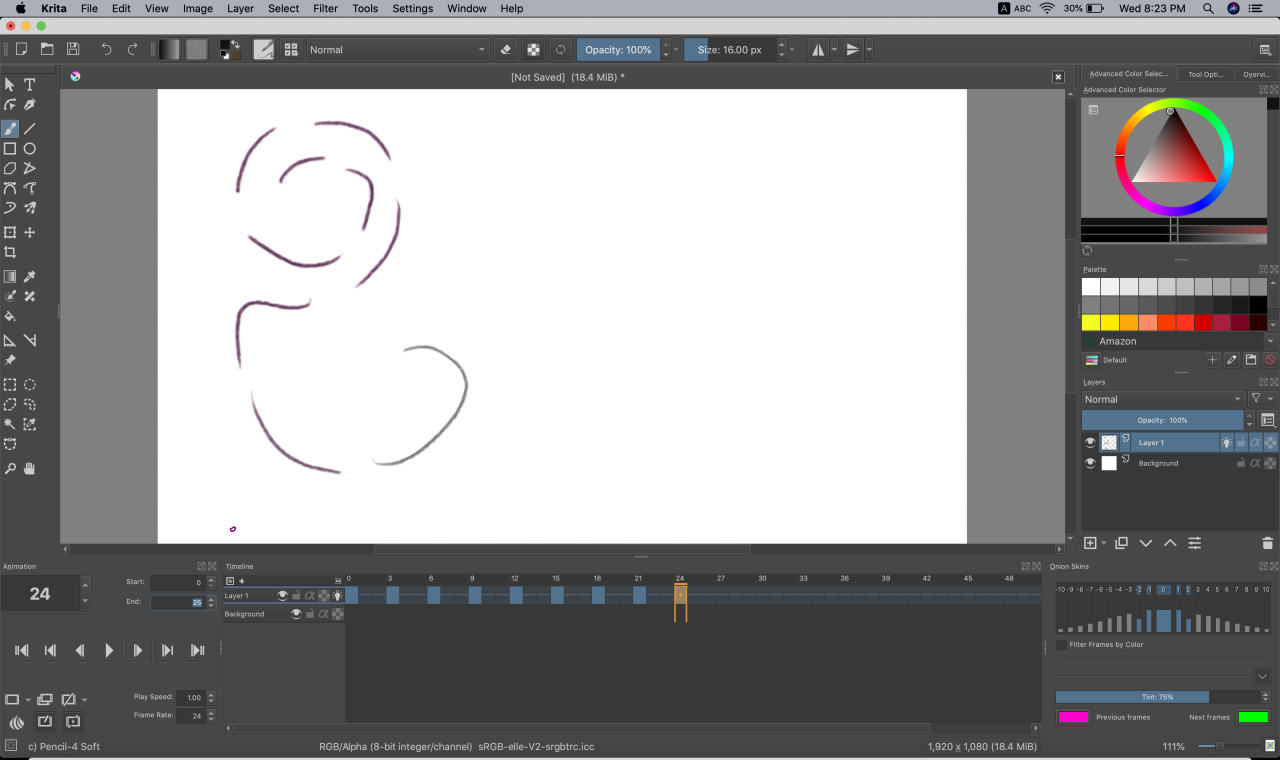Viewport: 1280px width, 760px height.
Task: Open the Filter menu
Action: click(x=325, y=8)
